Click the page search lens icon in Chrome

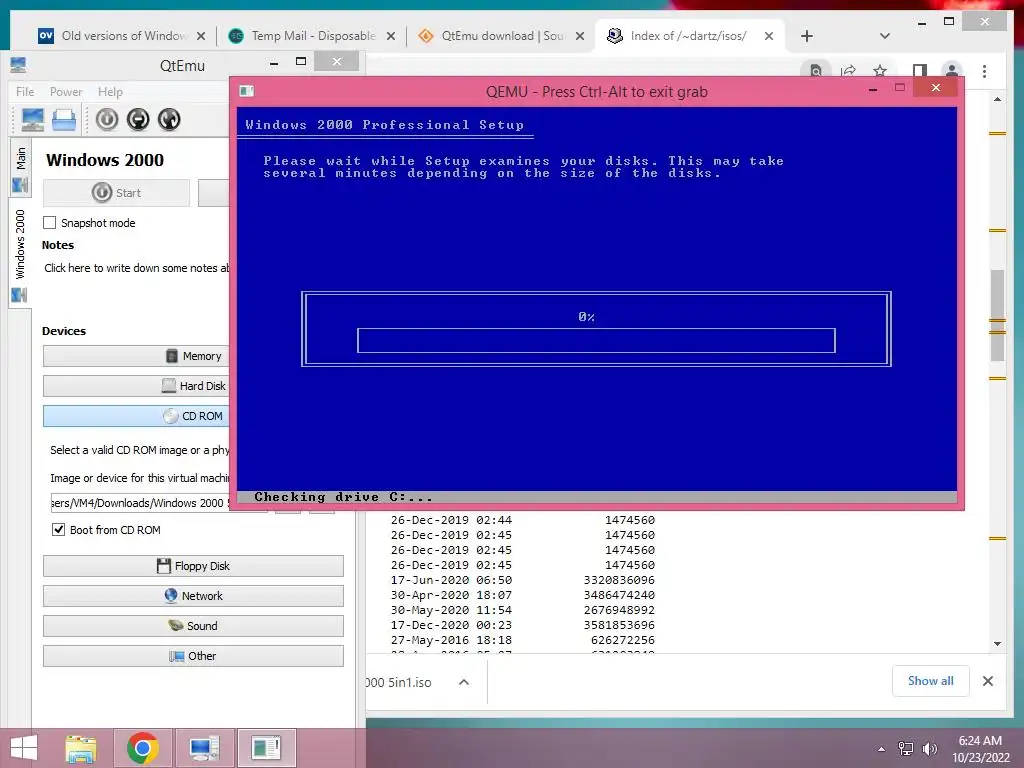816,71
